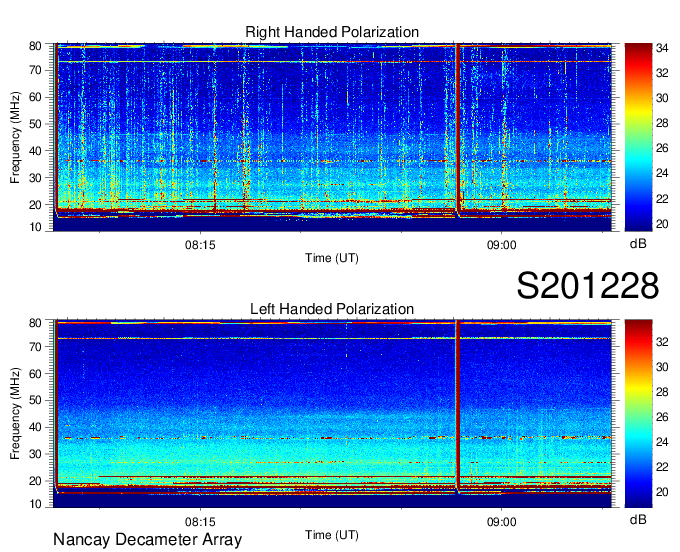Click the 'dB' unit label under lower colorbar
680x552 pixels.
tap(638, 519)
